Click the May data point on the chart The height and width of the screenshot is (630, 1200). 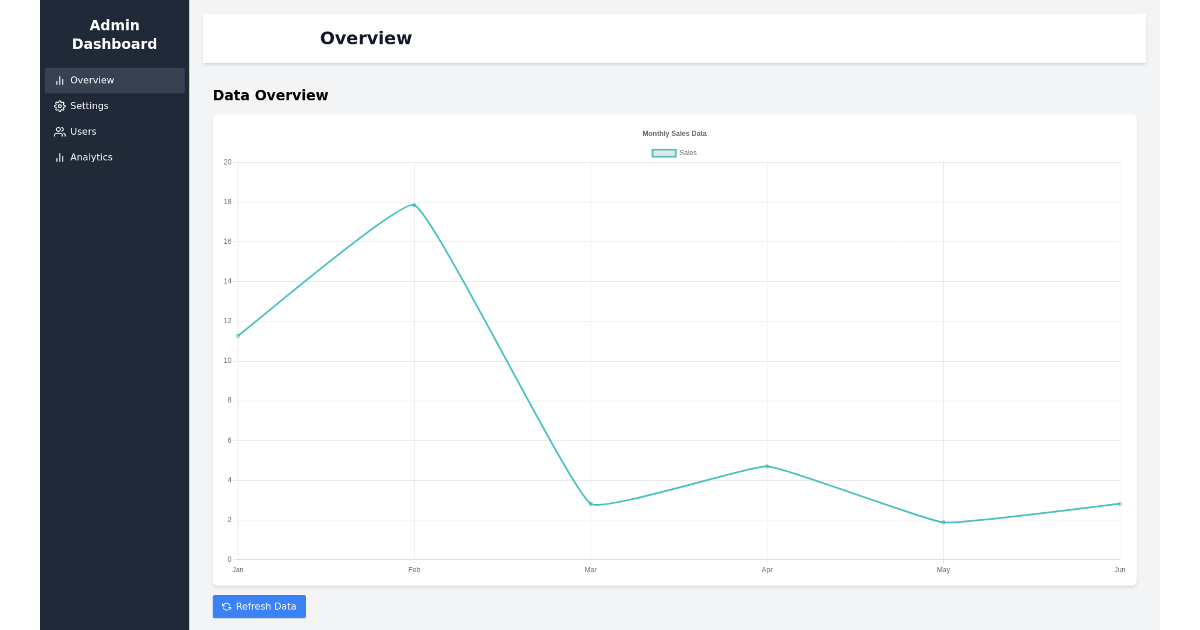[943, 522]
